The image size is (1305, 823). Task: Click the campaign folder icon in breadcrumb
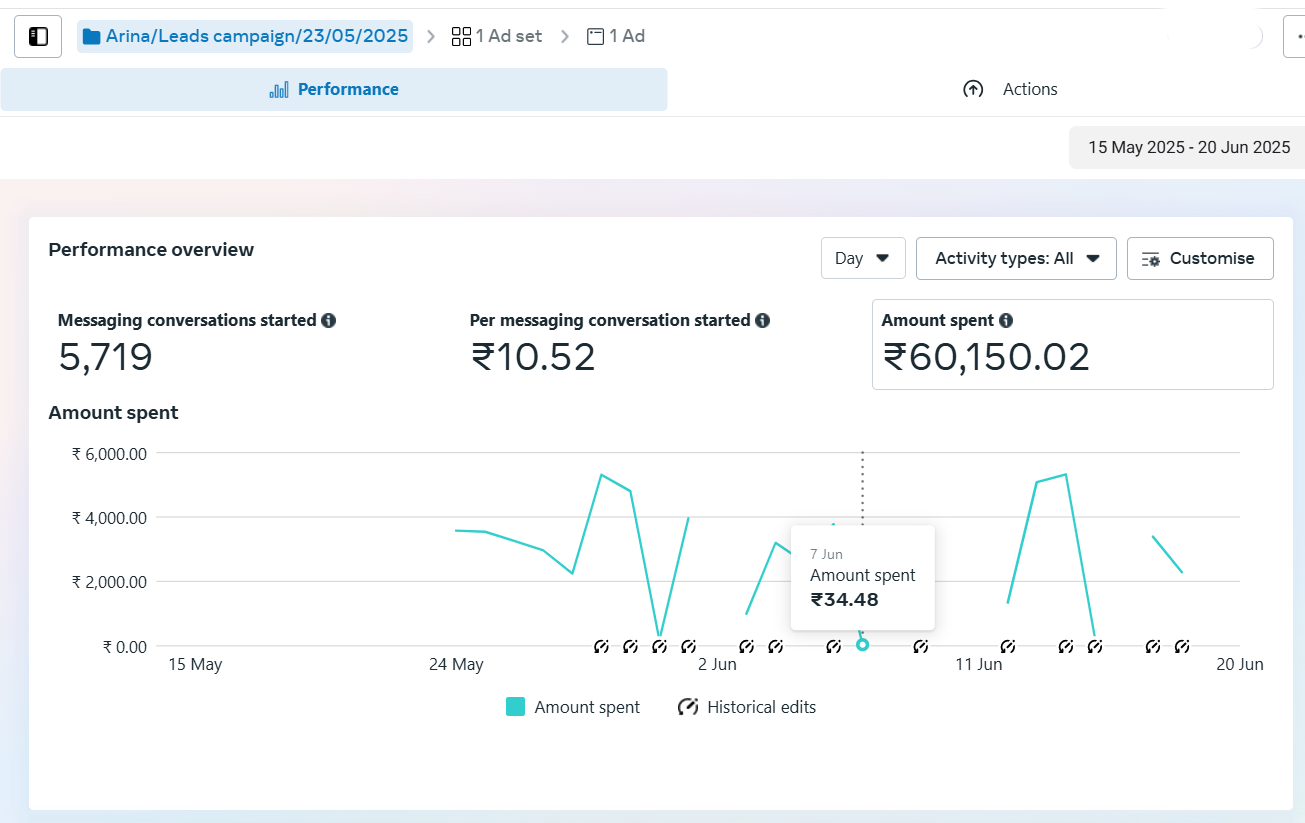pyautogui.click(x=92, y=37)
